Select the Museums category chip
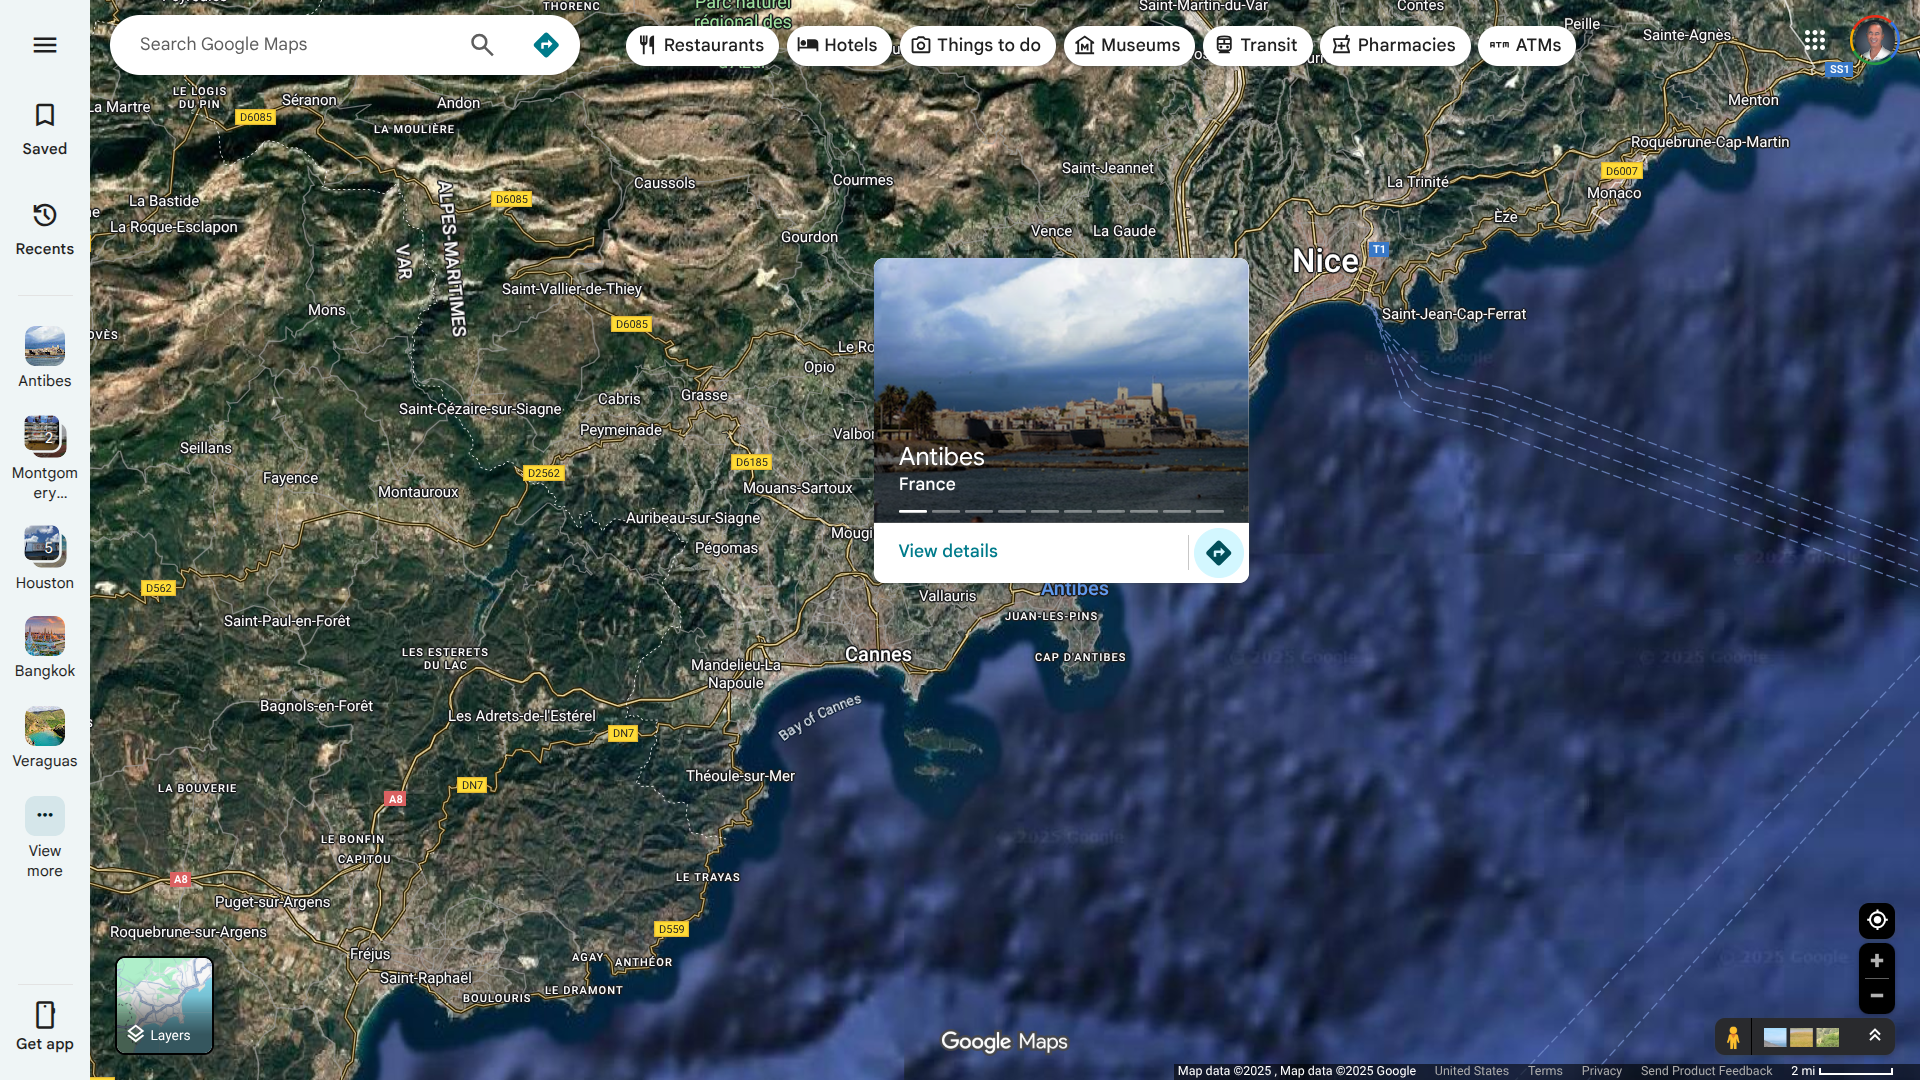Image resolution: width=1920 pixels, height=1080 pixels. (x=1129, y=45)
